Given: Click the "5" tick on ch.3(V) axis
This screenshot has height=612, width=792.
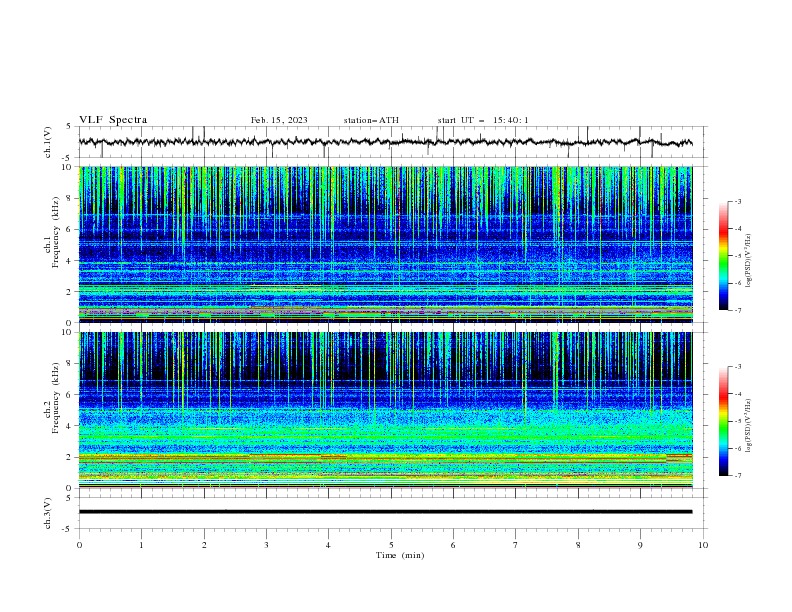Looking at the screenshot, I should 70,498.
